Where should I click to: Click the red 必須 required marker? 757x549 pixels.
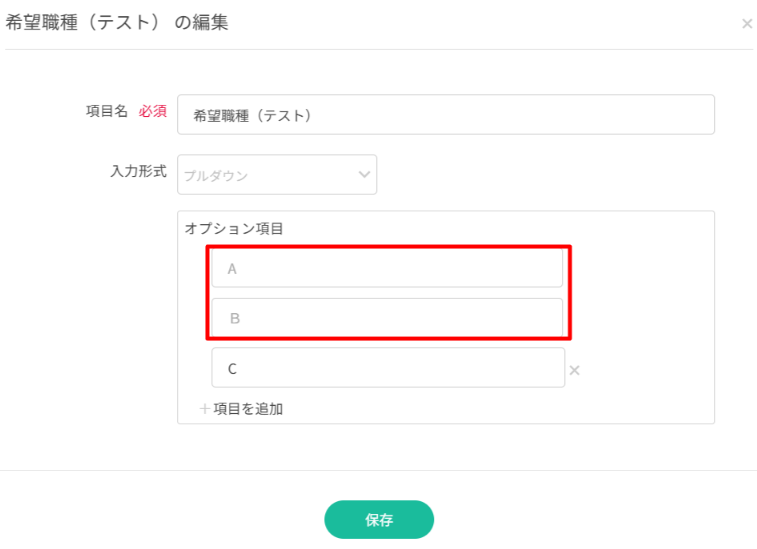(x=153, y=111)
